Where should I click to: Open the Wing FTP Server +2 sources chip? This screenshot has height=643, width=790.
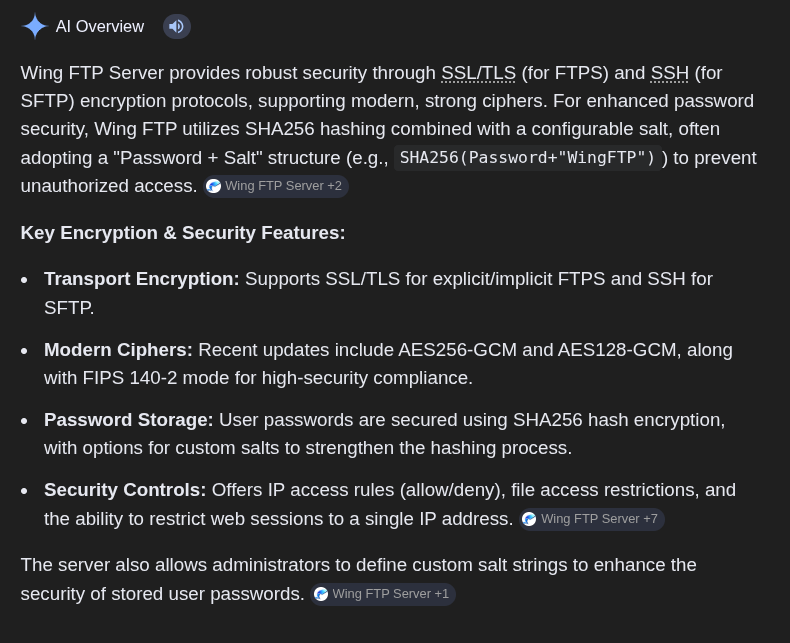276,186
